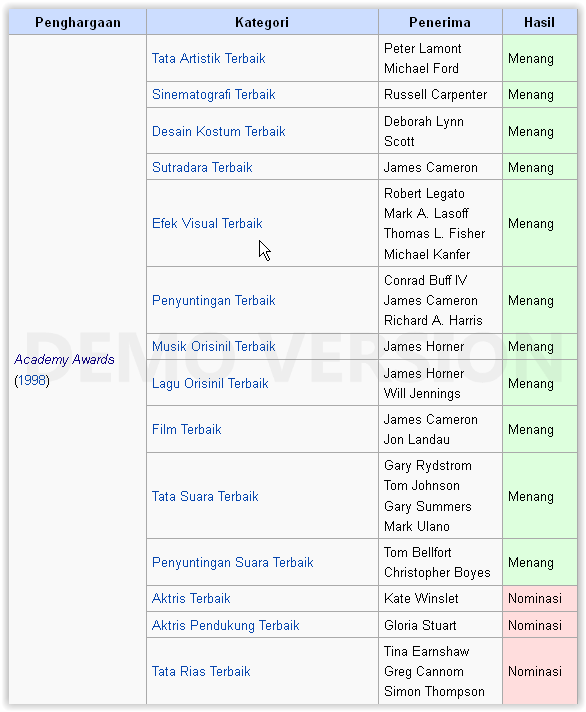
Task: Click the Penyuntingan Suara Terbaik link
Action: coord(232,563)
